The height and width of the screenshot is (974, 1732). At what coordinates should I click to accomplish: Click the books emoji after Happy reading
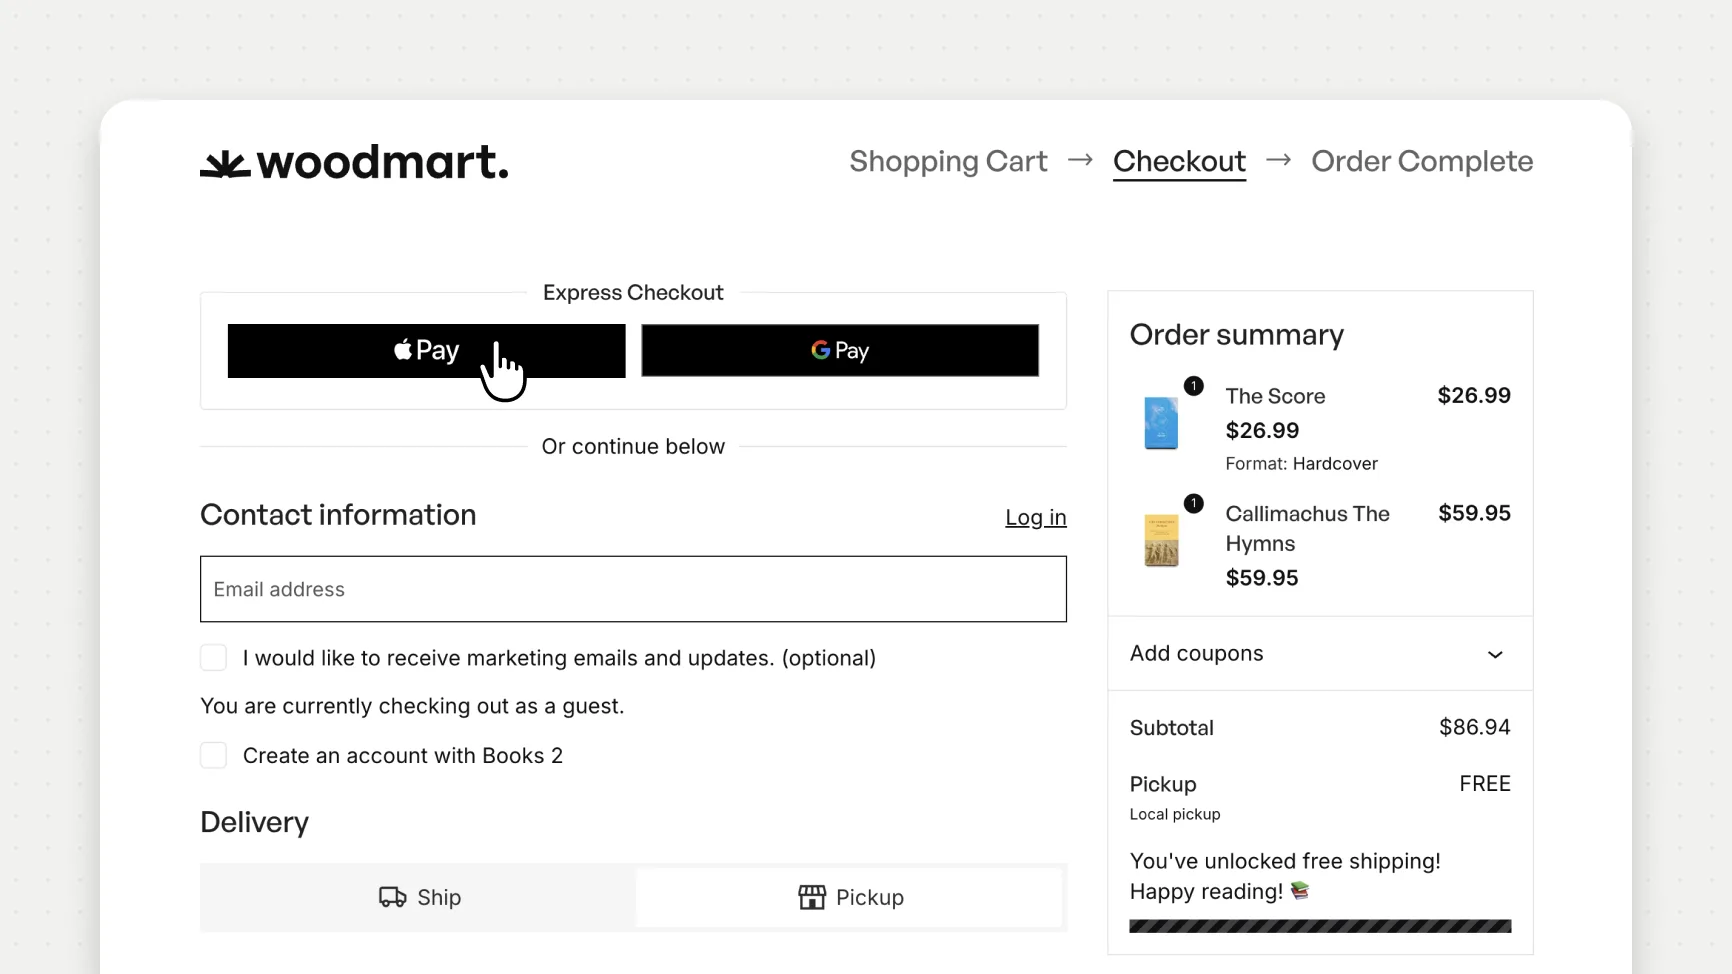[x=1300, y=890]
